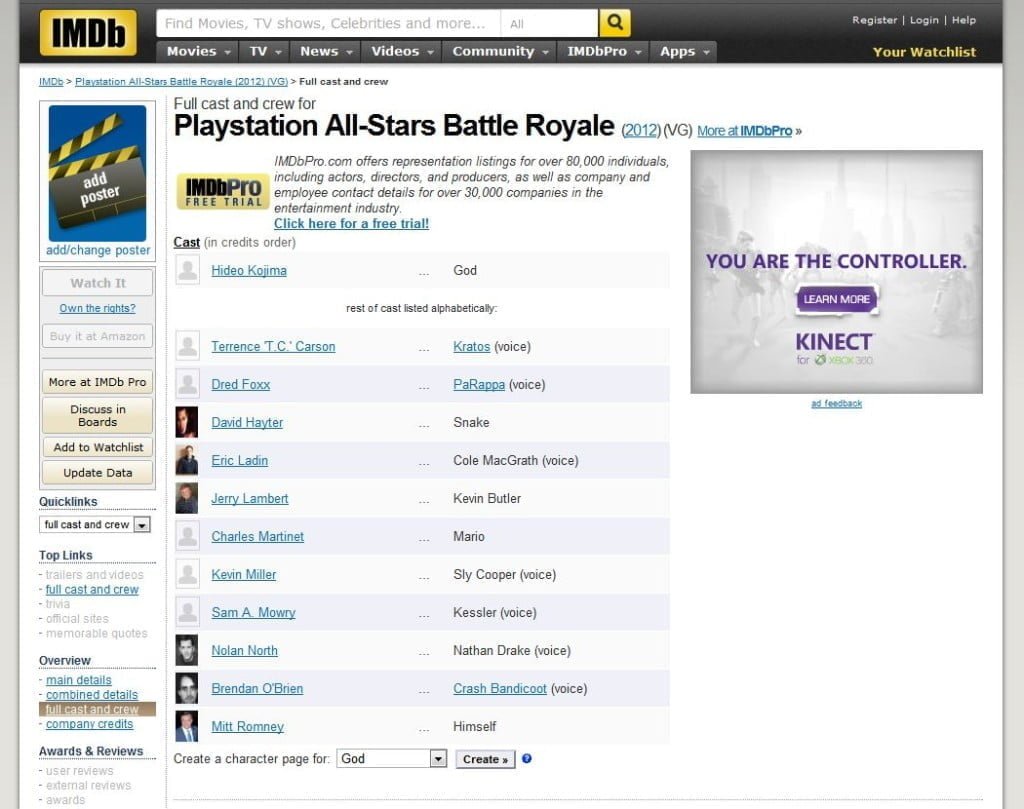Click Brendan O'Brien's headshot thumbnail
1024x809 pixels.
point(187,688)
